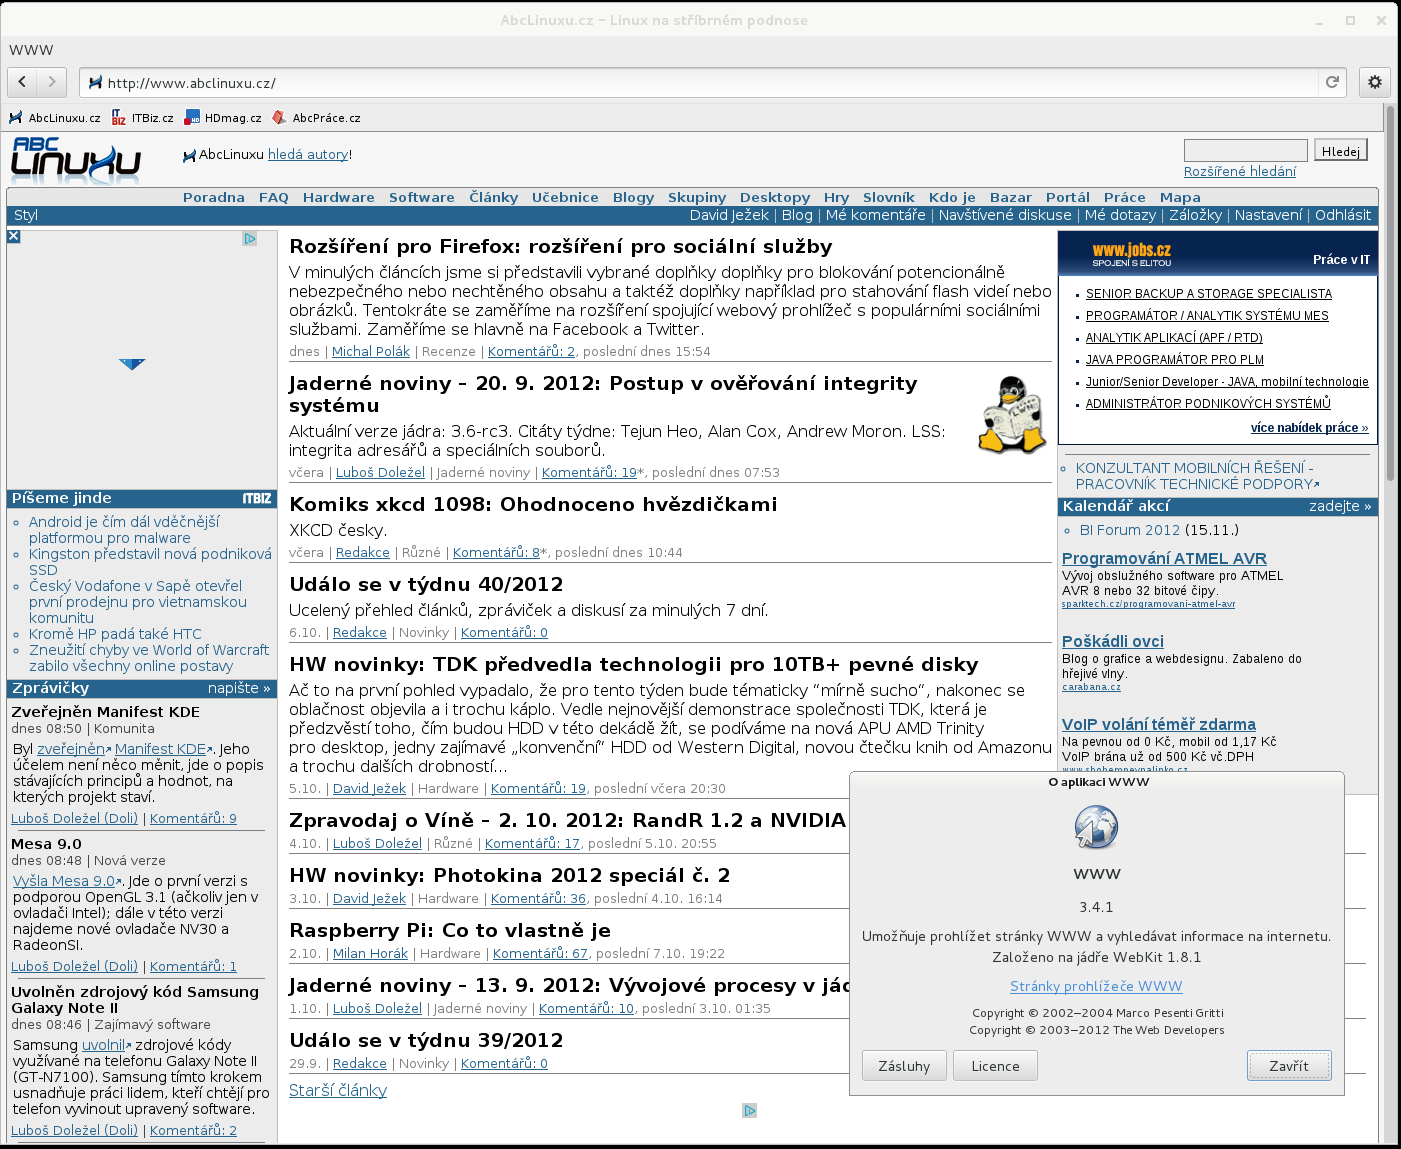Open Programování ATMEL AVR ad link
Screen dimensions: 1401x1149
click(1164, 558)
